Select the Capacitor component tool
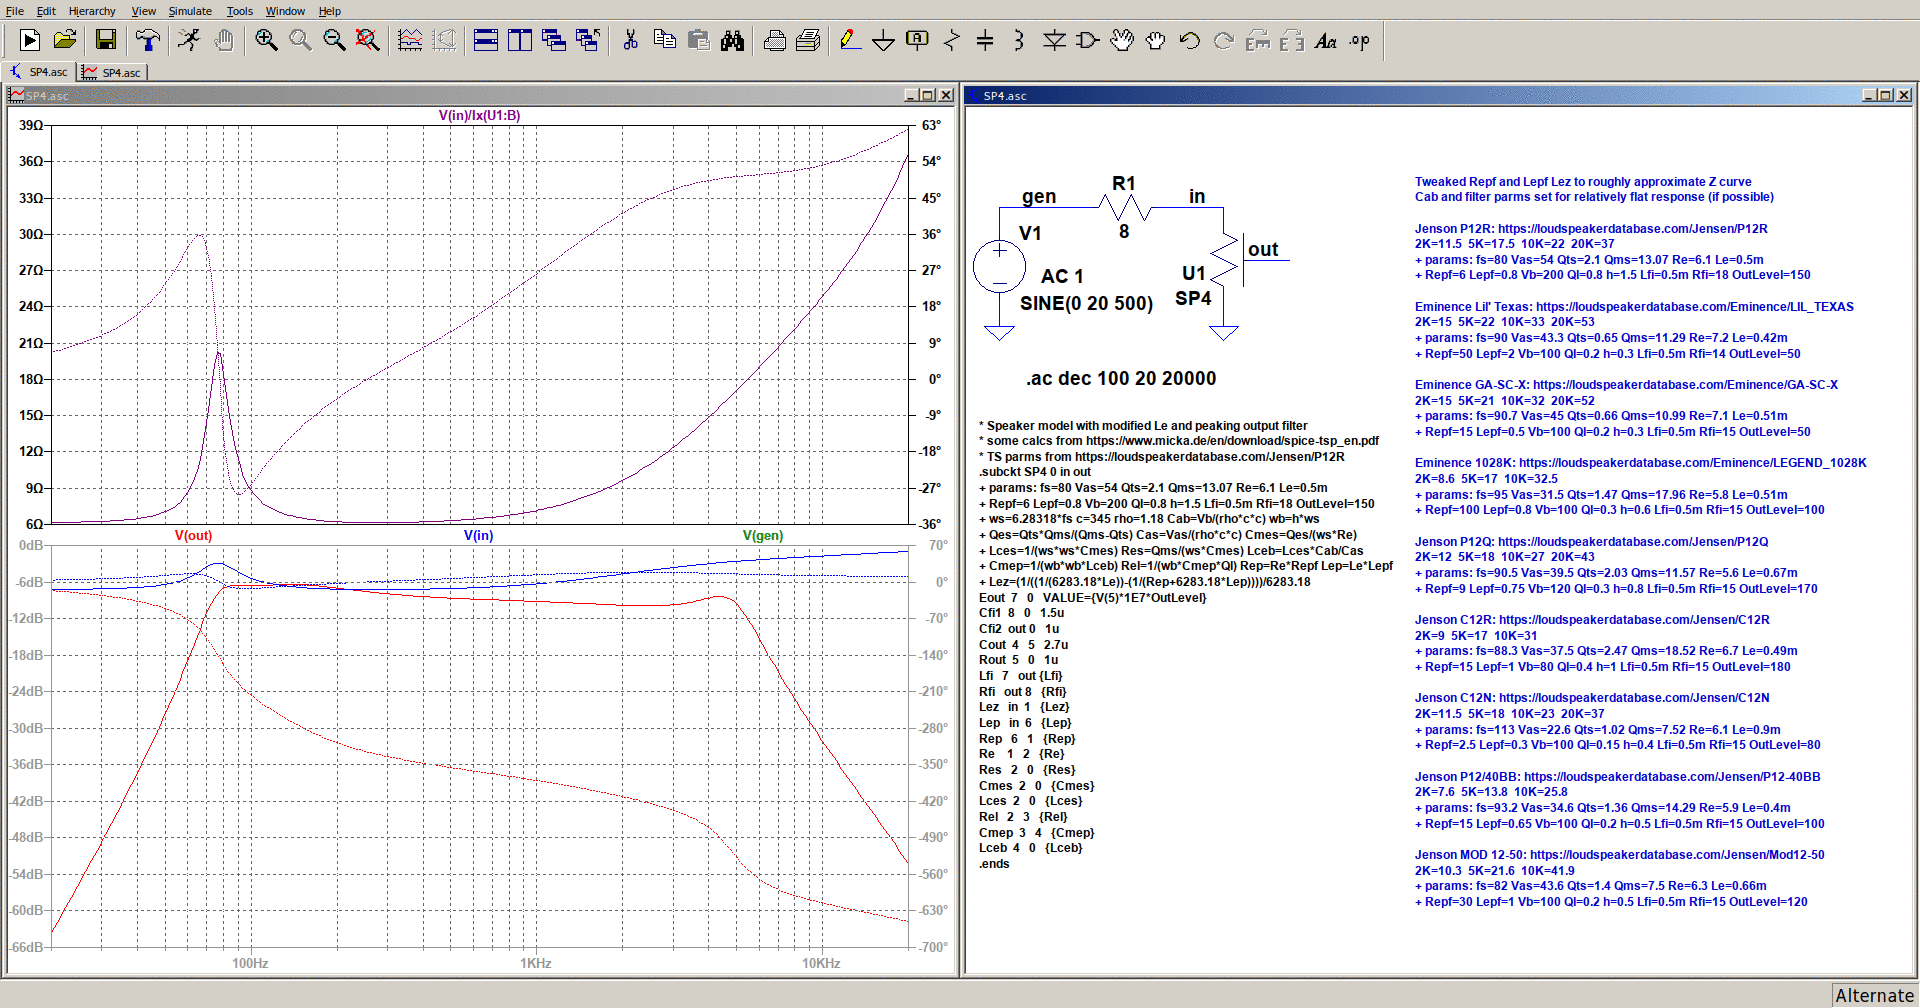This screenshot has height=1008, width=1920. pos(985,40)
